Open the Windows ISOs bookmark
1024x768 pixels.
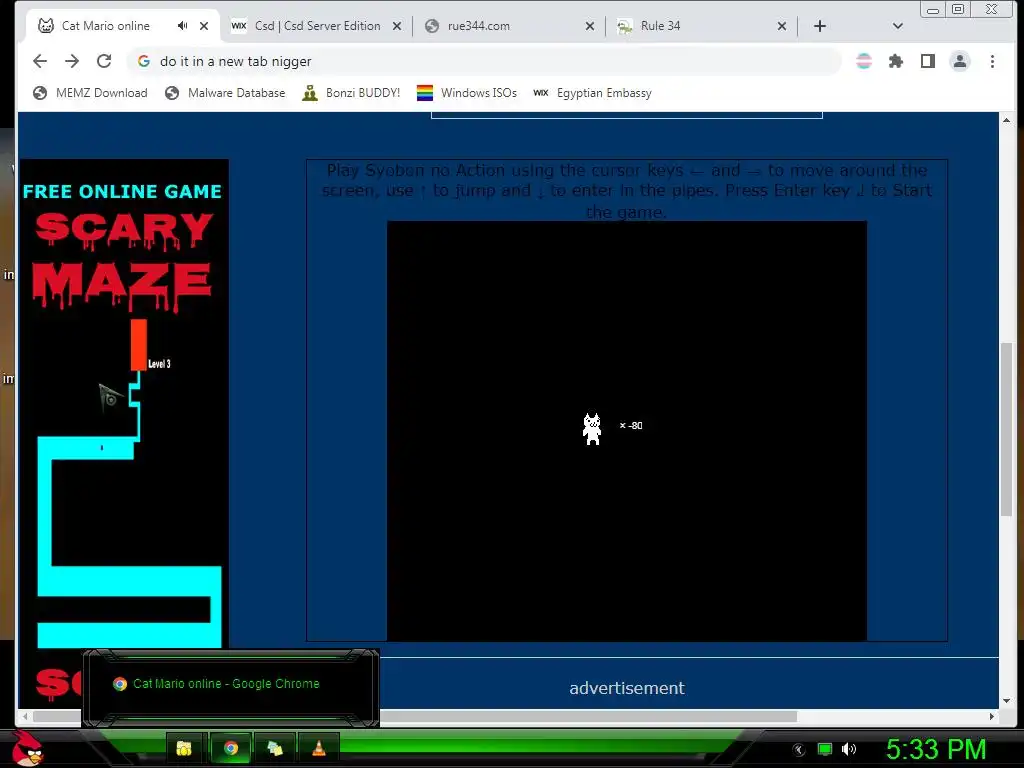click(x=466, y=93)
